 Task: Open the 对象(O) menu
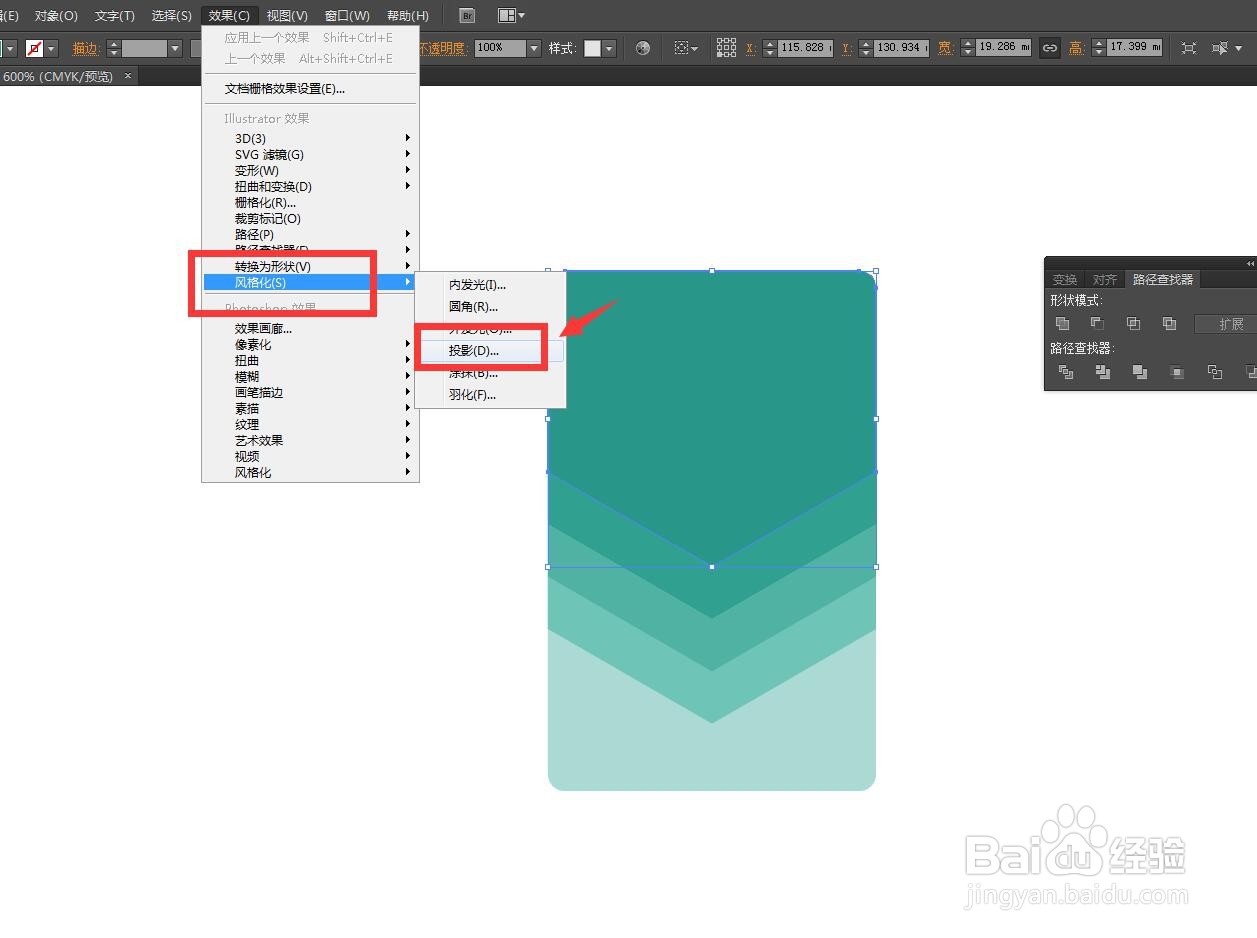tap(56, 15)
